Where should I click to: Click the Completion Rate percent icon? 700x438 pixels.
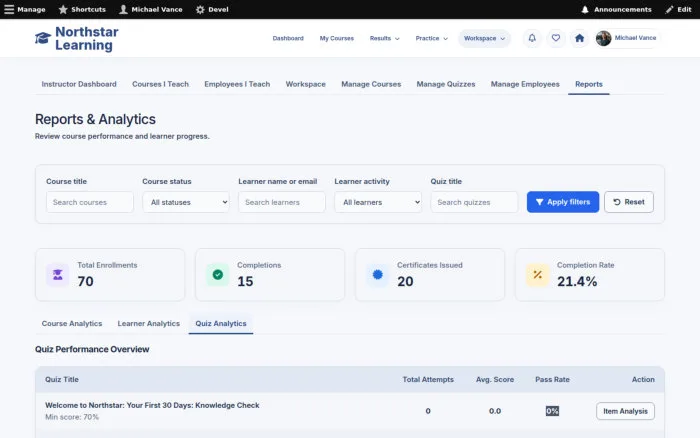click(x=538, y=275)
